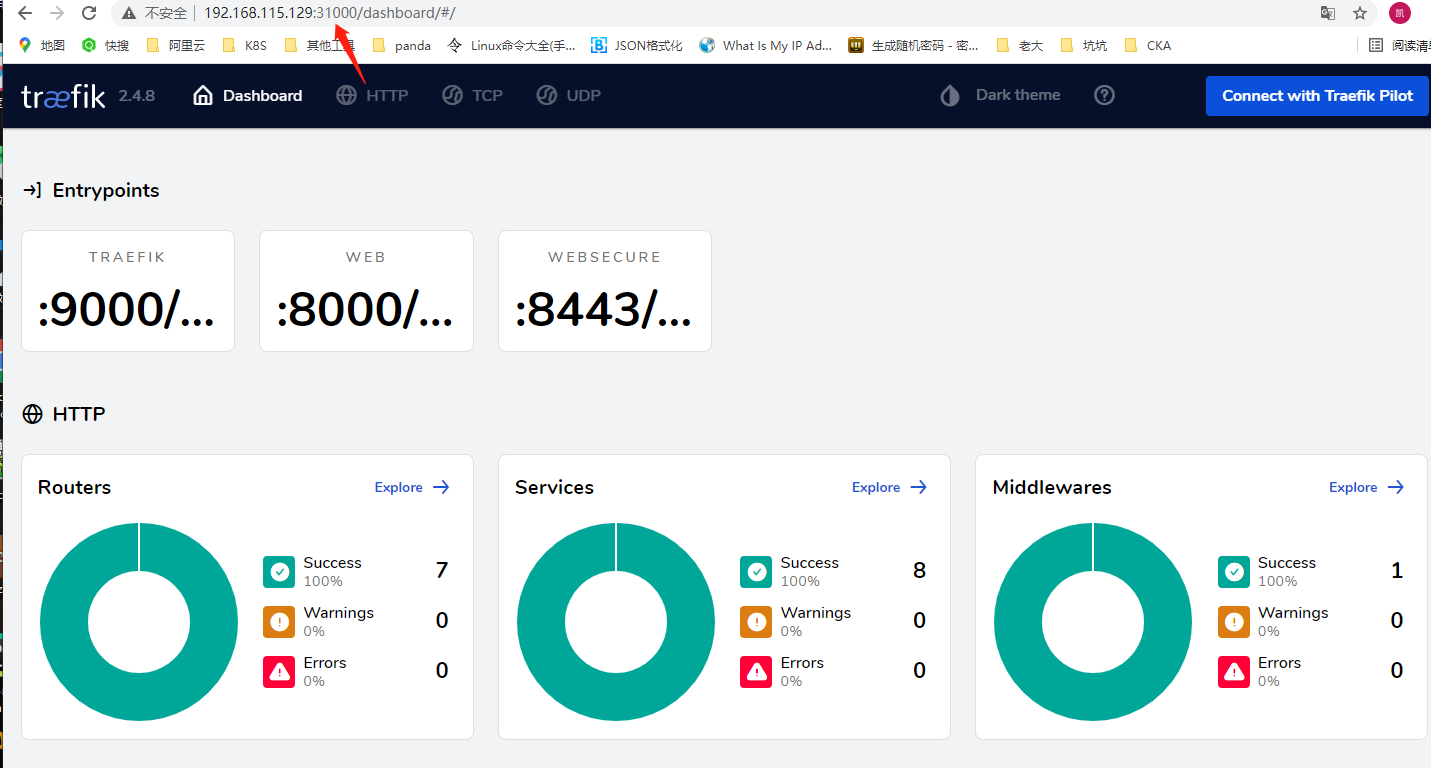1431x768 pixels.
Task: Click Connect with Traefik Pilot
Action: click(1317, 95)
